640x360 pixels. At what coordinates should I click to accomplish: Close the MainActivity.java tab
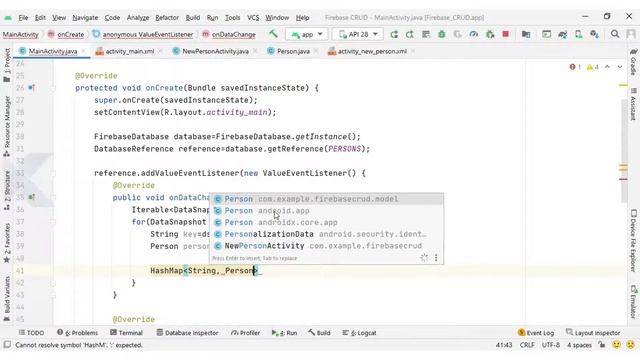[x=84, y=51]
